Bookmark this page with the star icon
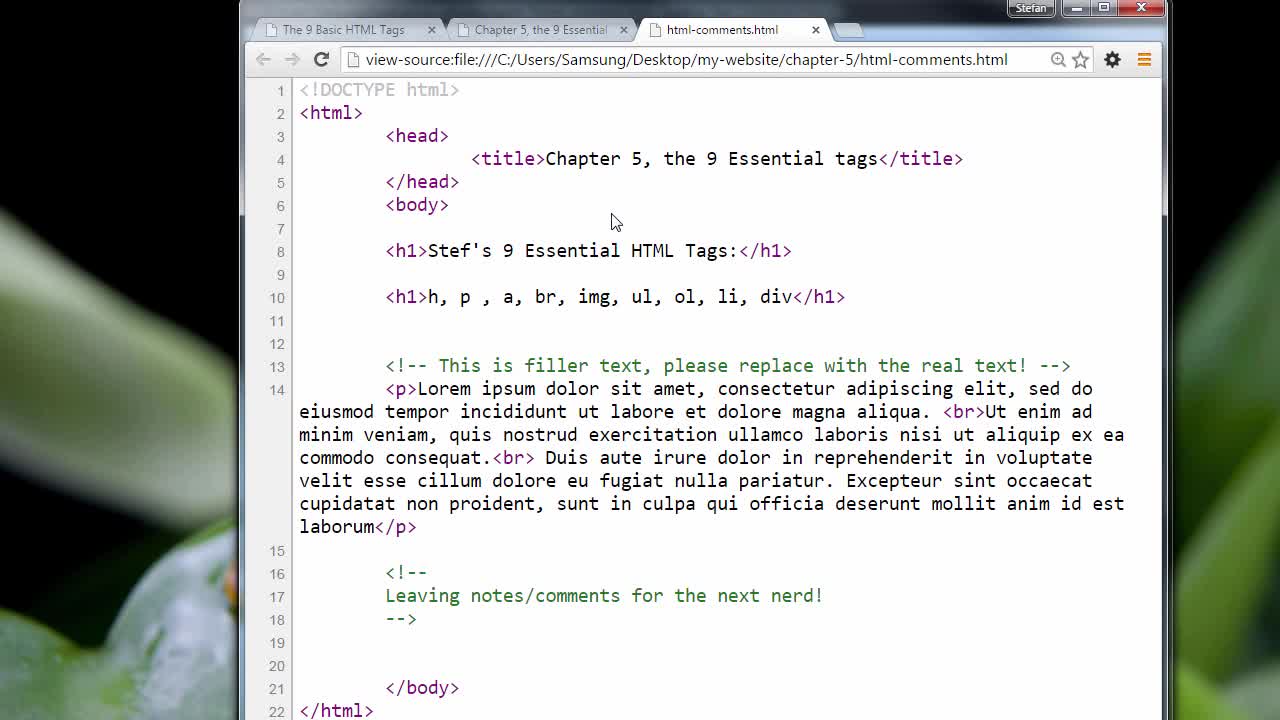The width and height of the screenshot is (1280, 720). (1081, 60)
